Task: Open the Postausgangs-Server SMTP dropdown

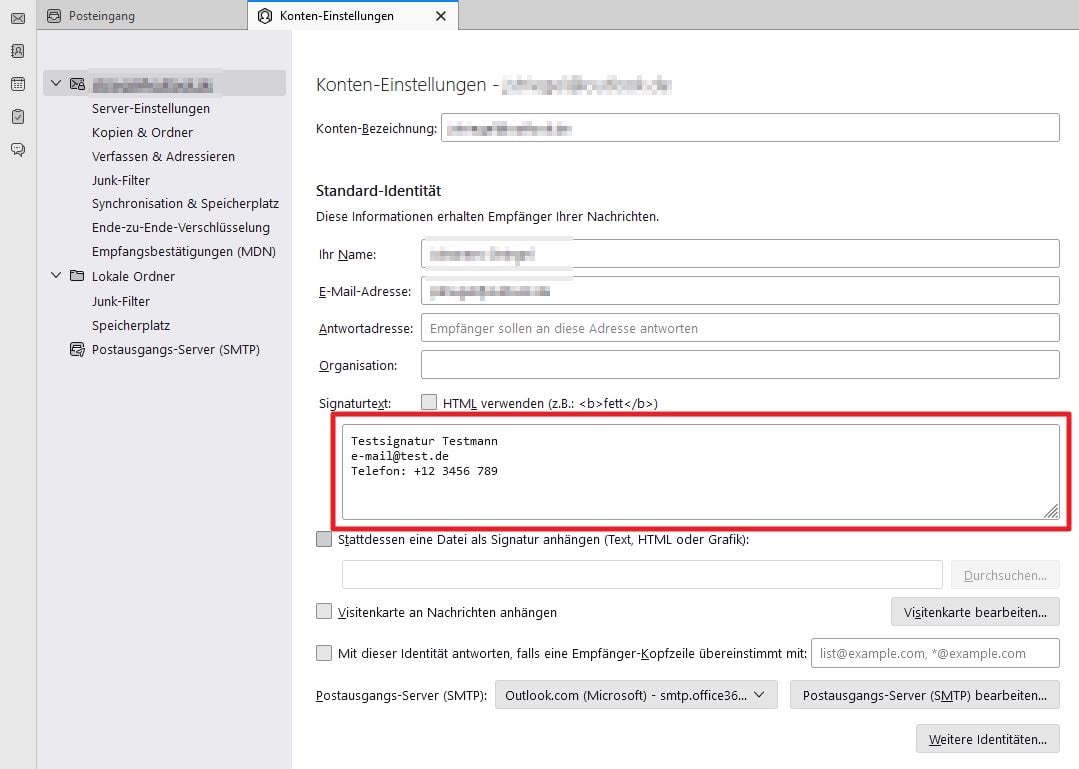Action: (636, 694)
